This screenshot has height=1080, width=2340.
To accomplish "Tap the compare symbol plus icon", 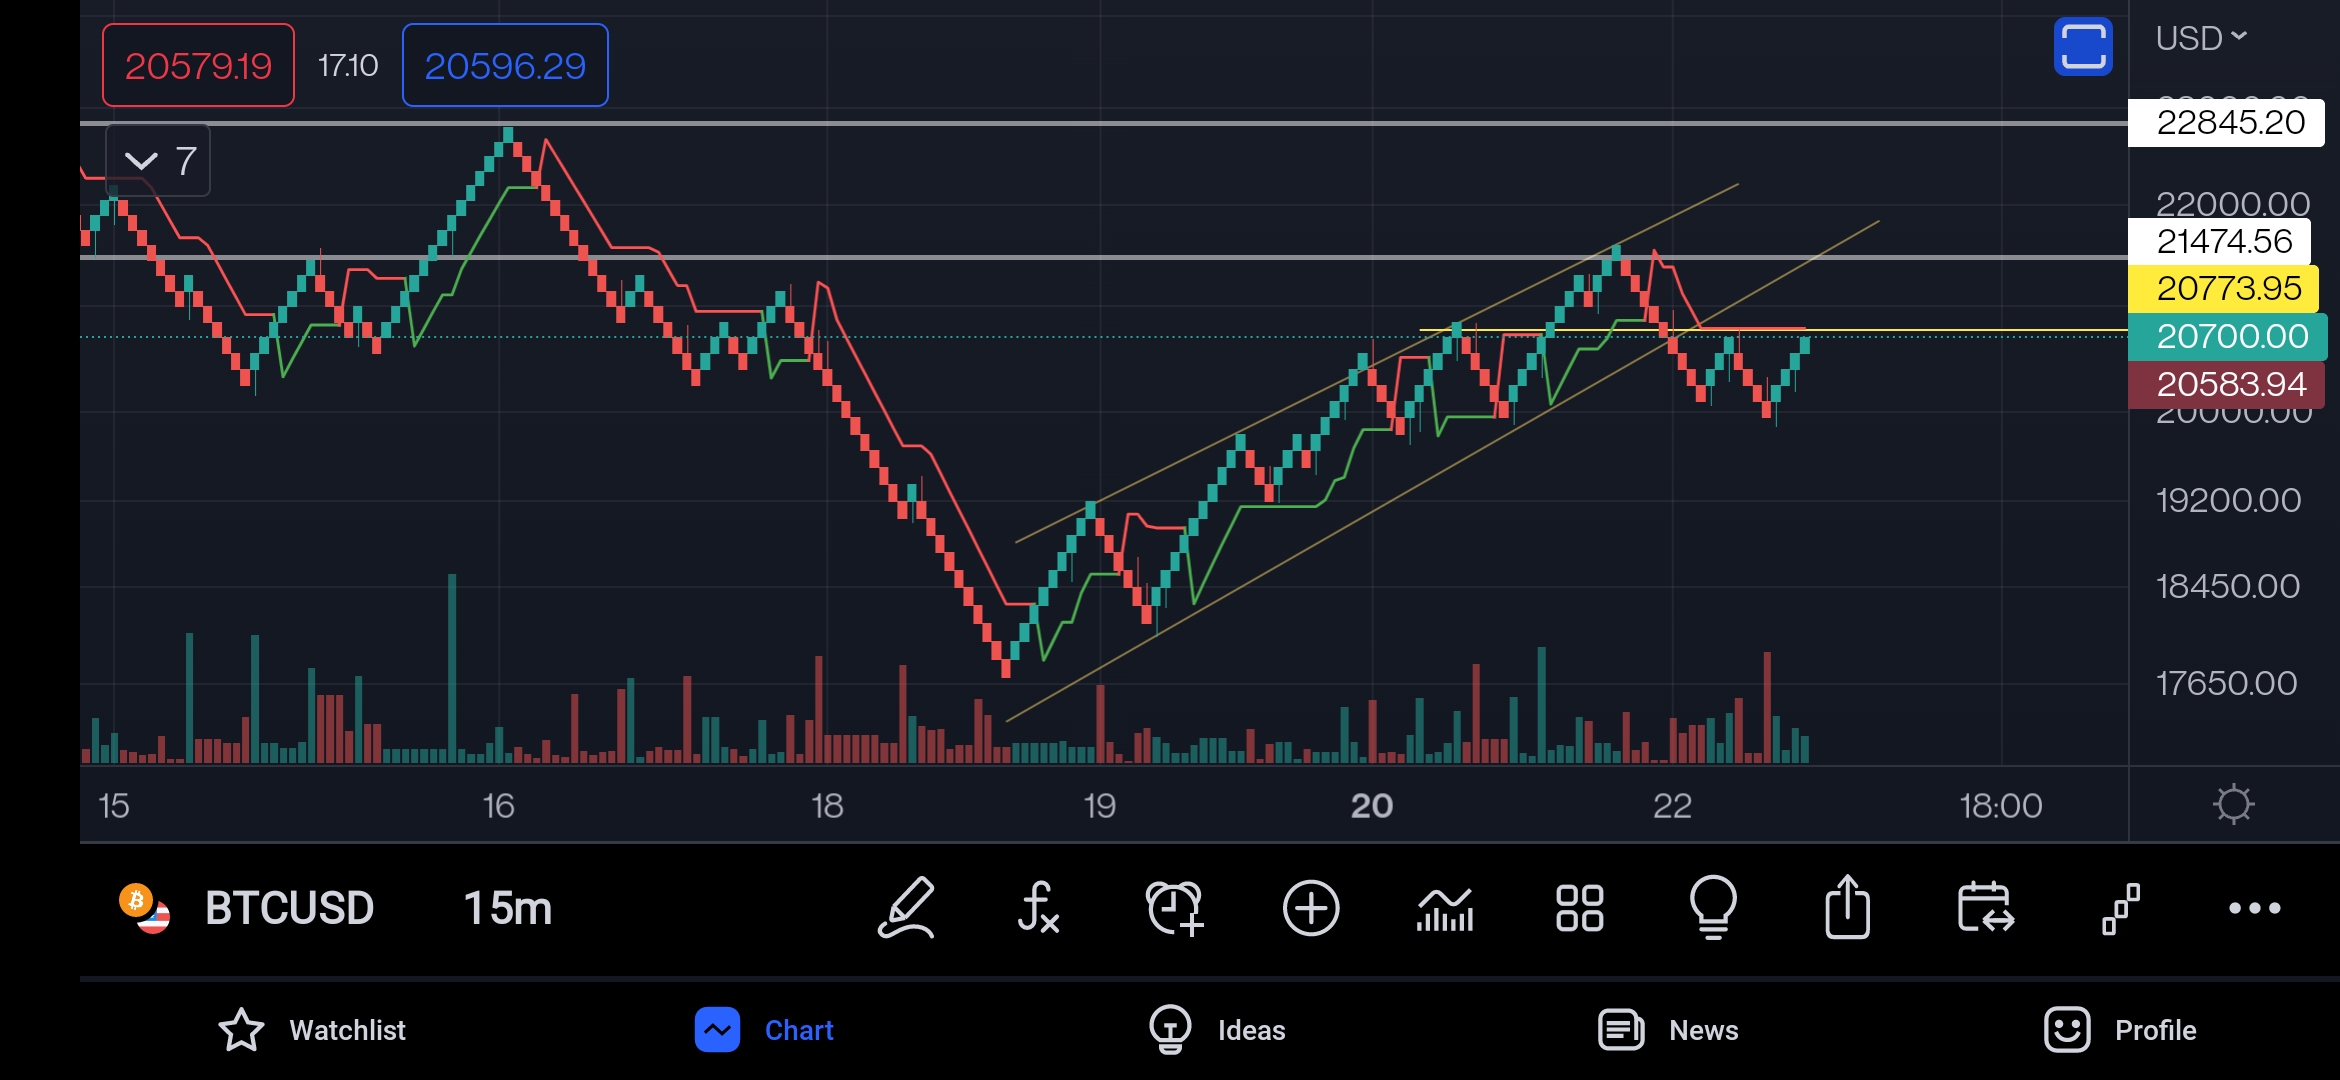I will coord(1310,908).
